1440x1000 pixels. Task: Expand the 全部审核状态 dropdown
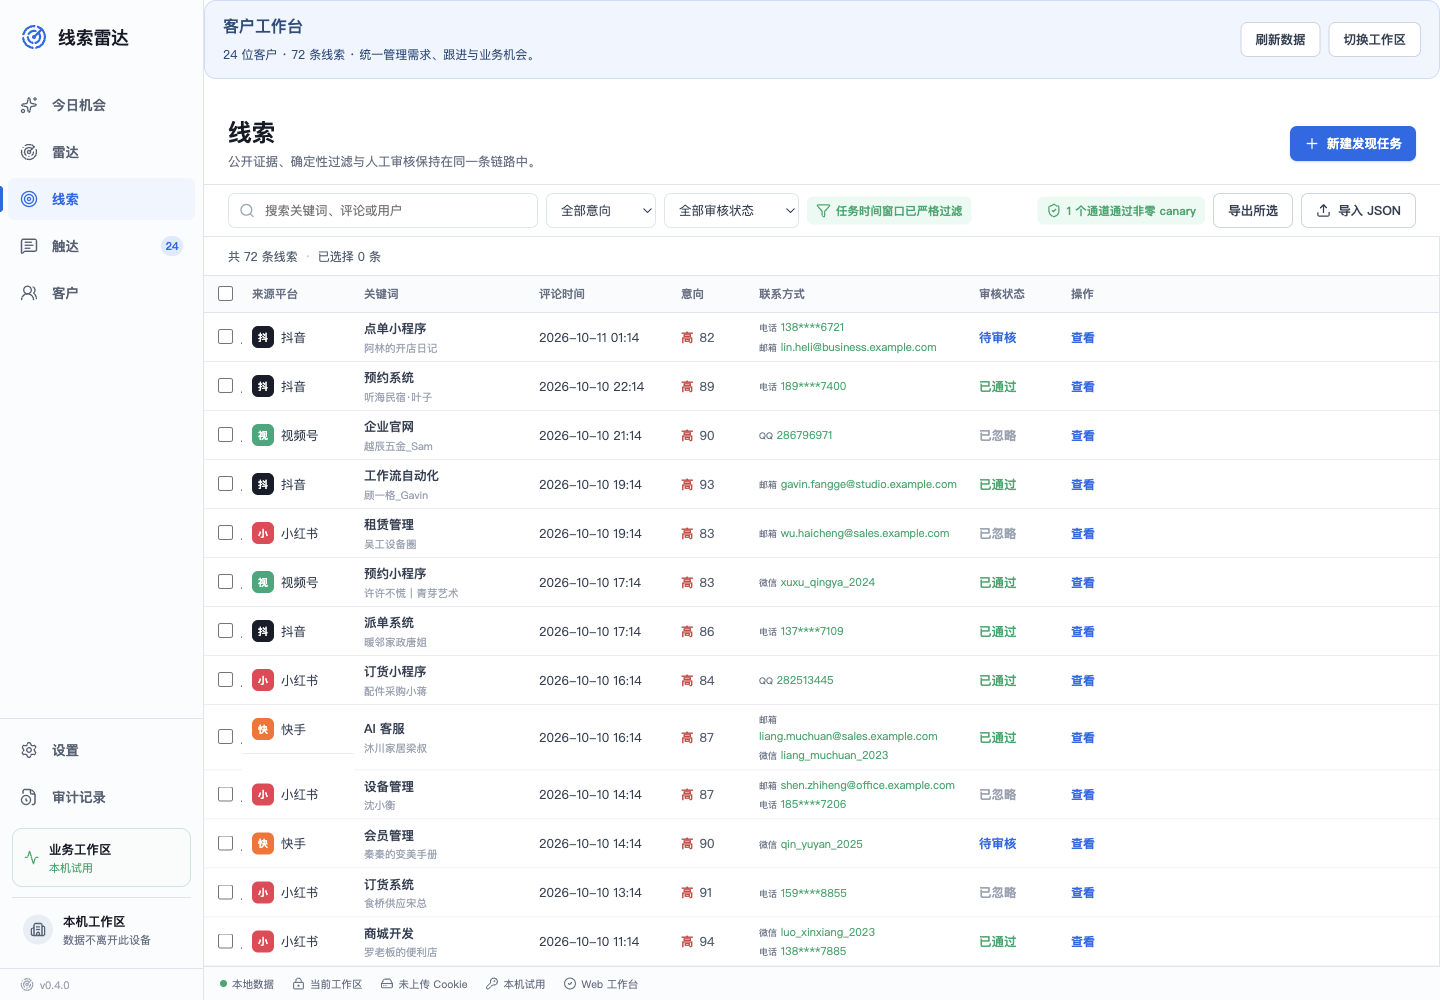pos(732,211)
